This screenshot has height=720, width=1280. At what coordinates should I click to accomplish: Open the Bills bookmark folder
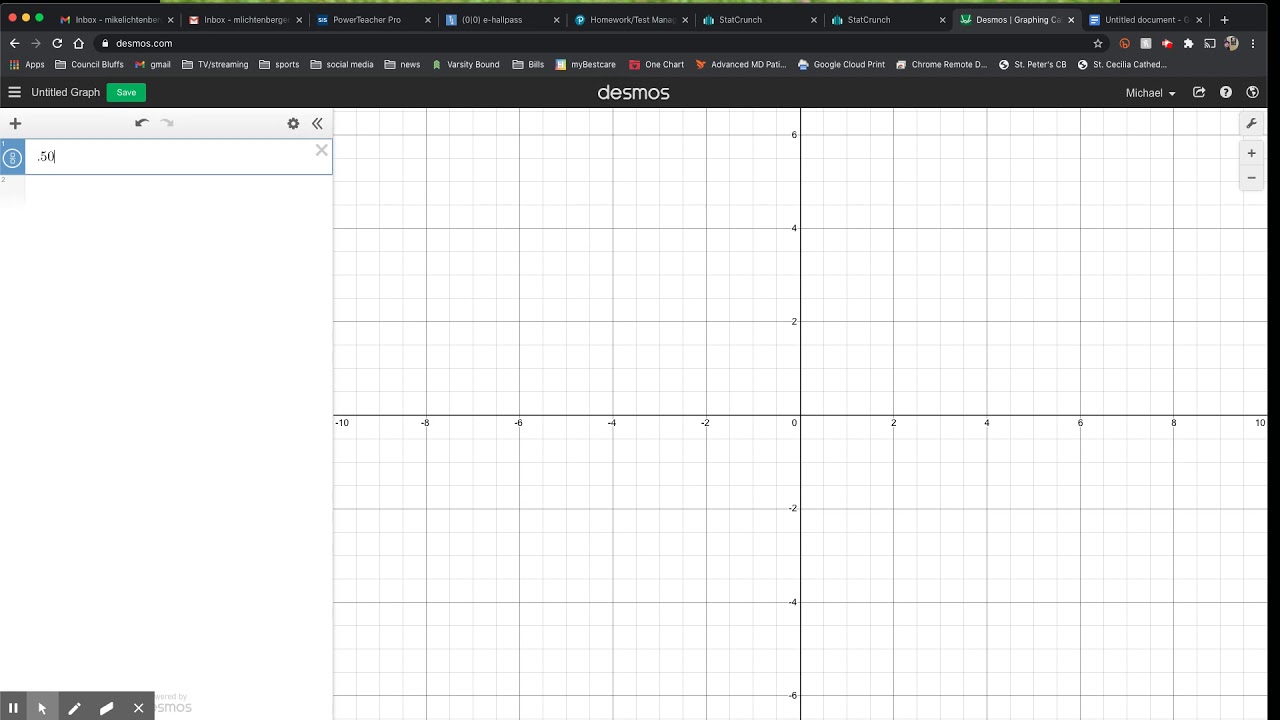tap(528, 65)
